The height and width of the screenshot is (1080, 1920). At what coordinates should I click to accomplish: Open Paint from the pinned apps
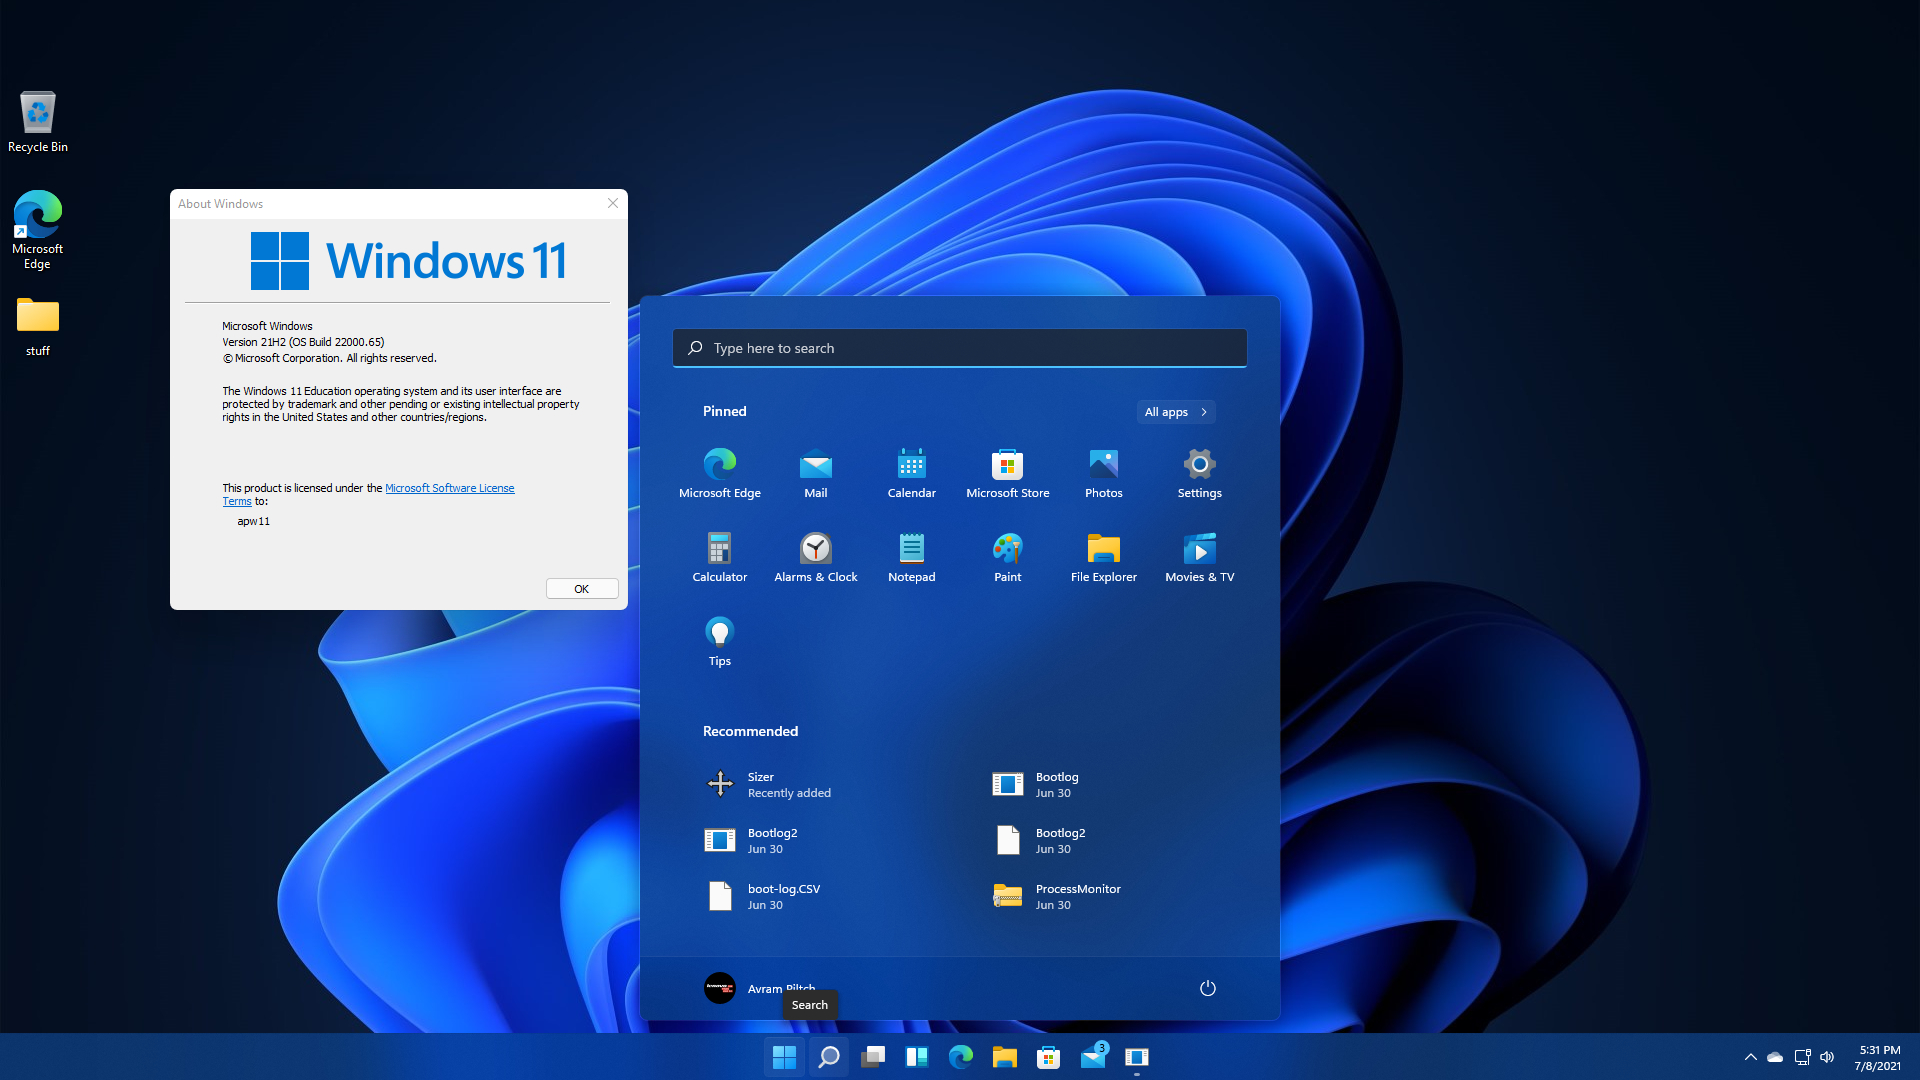(x=1007, y=557)
